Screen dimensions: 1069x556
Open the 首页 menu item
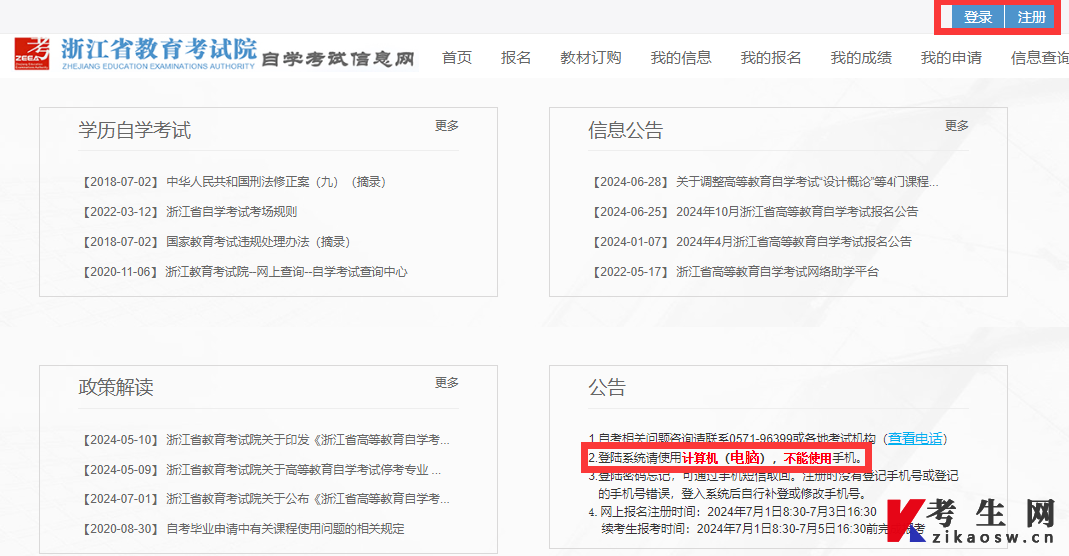click(457, 58)
